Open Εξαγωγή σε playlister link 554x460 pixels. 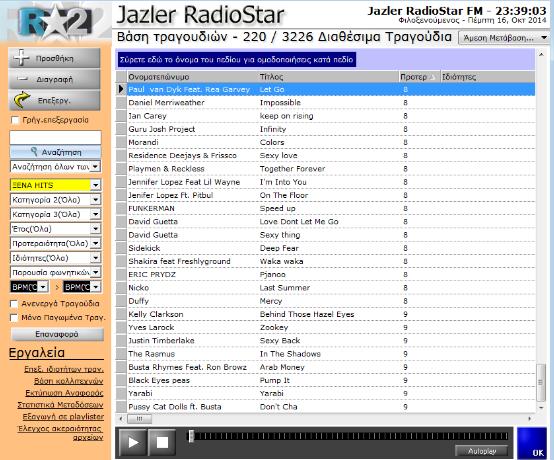(x=63, y=417)
